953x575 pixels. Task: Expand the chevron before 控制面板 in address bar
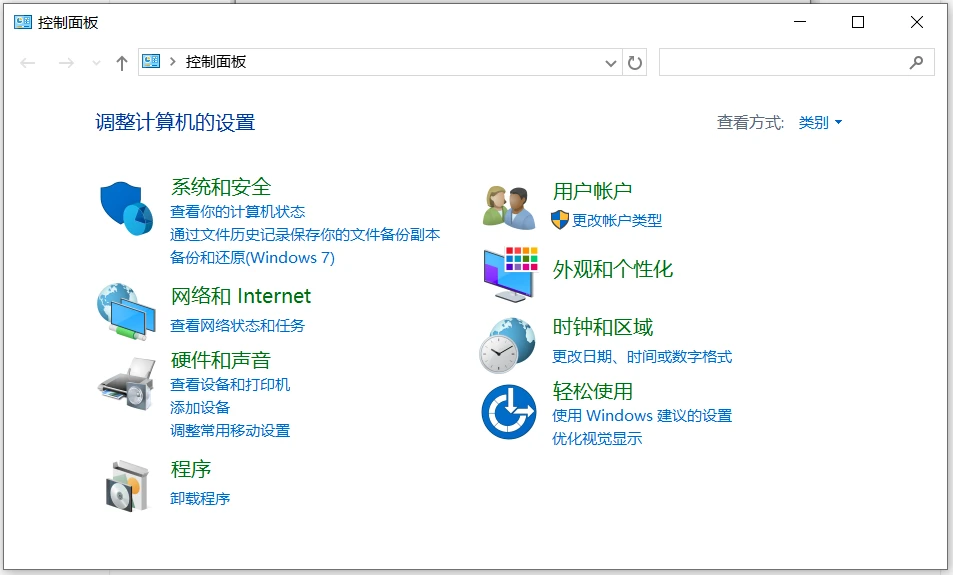click(173, 61)
